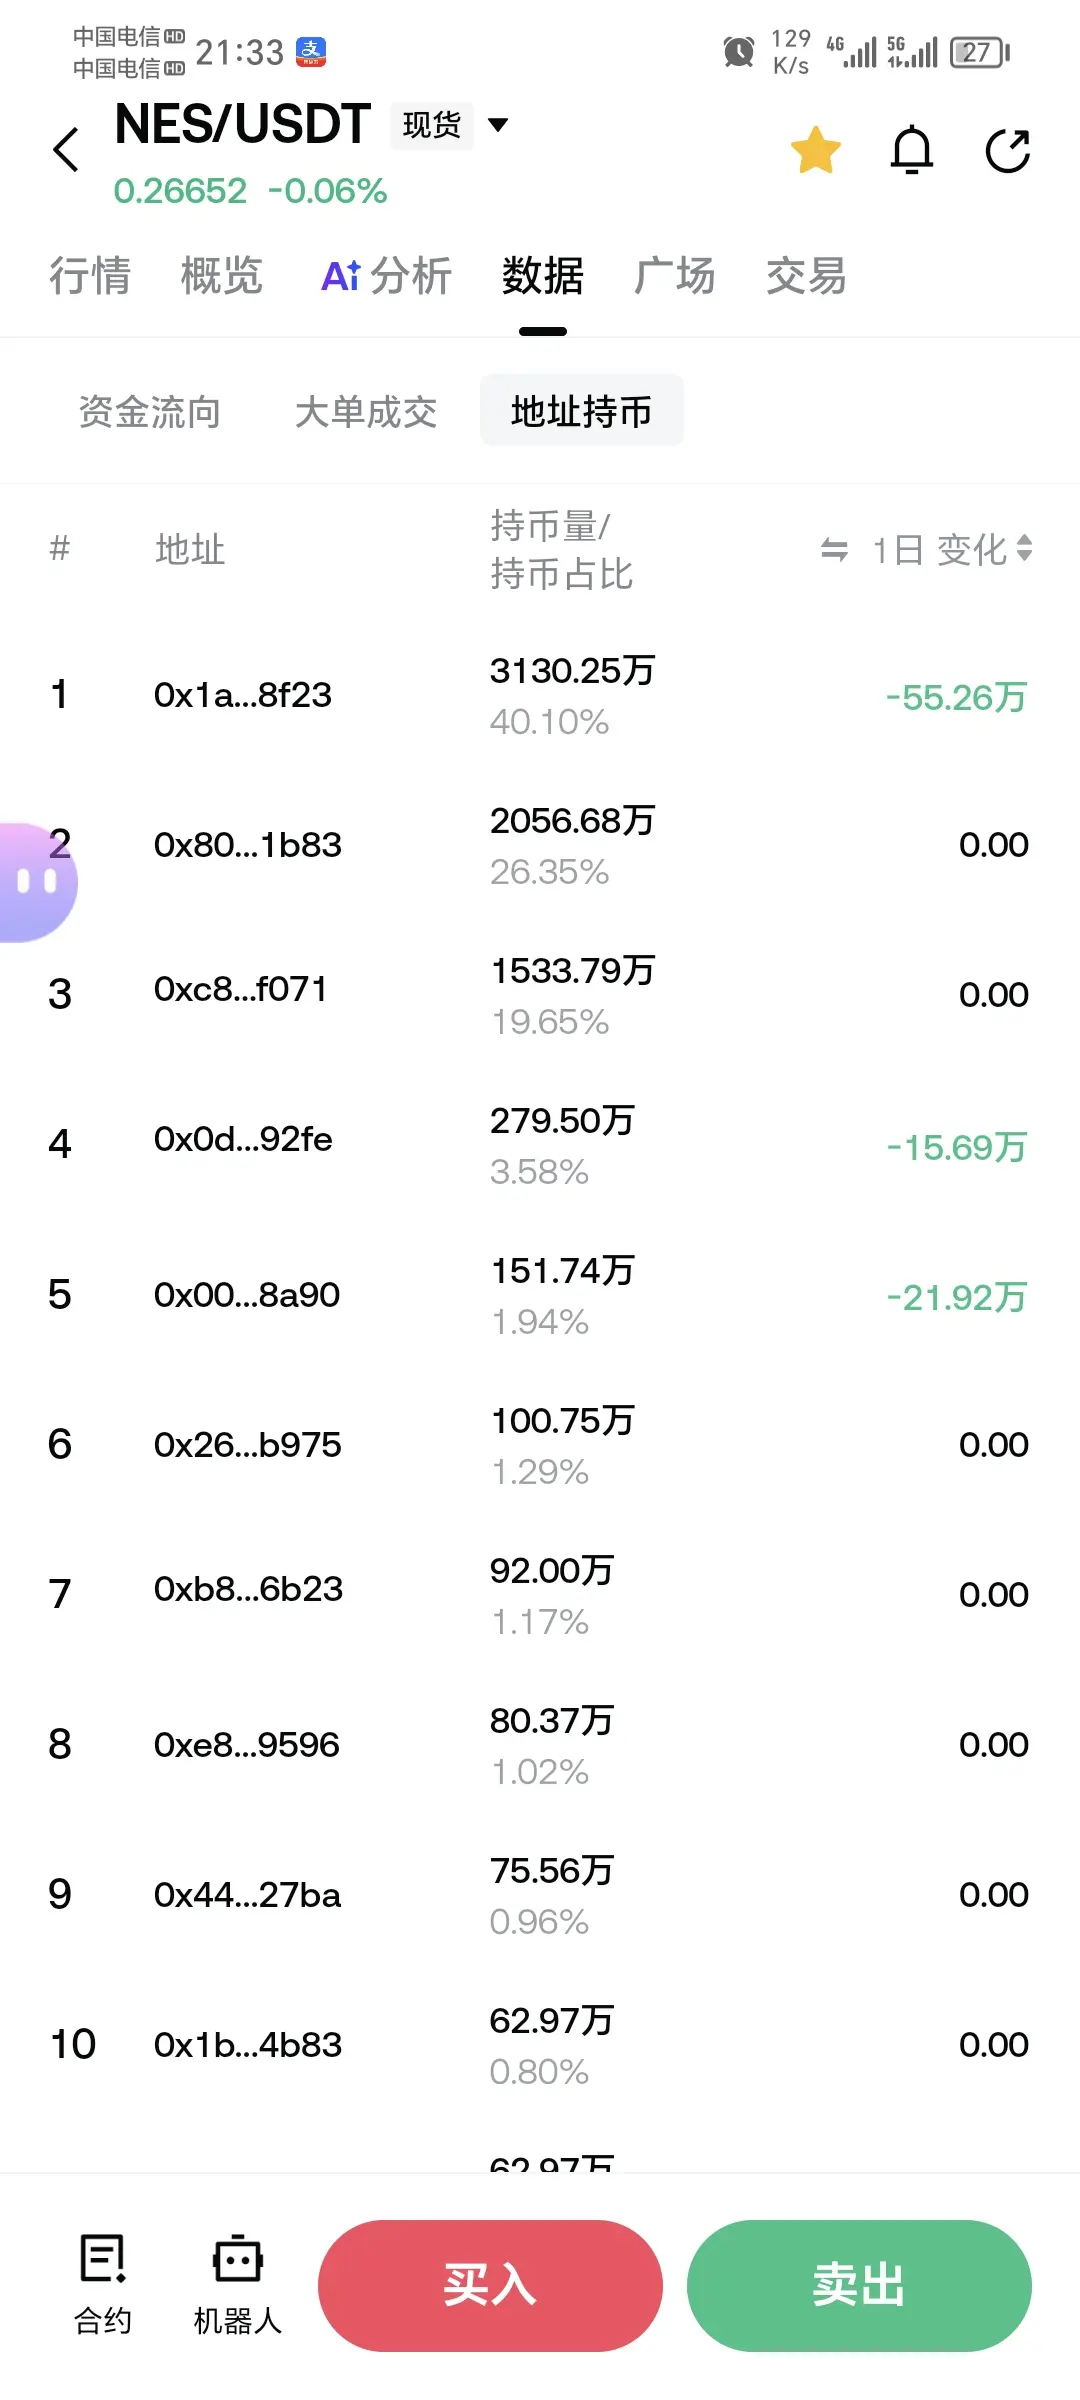Tap the share icon
The height and width of the screenshot is (2400, 1080).
(1008, 151)
